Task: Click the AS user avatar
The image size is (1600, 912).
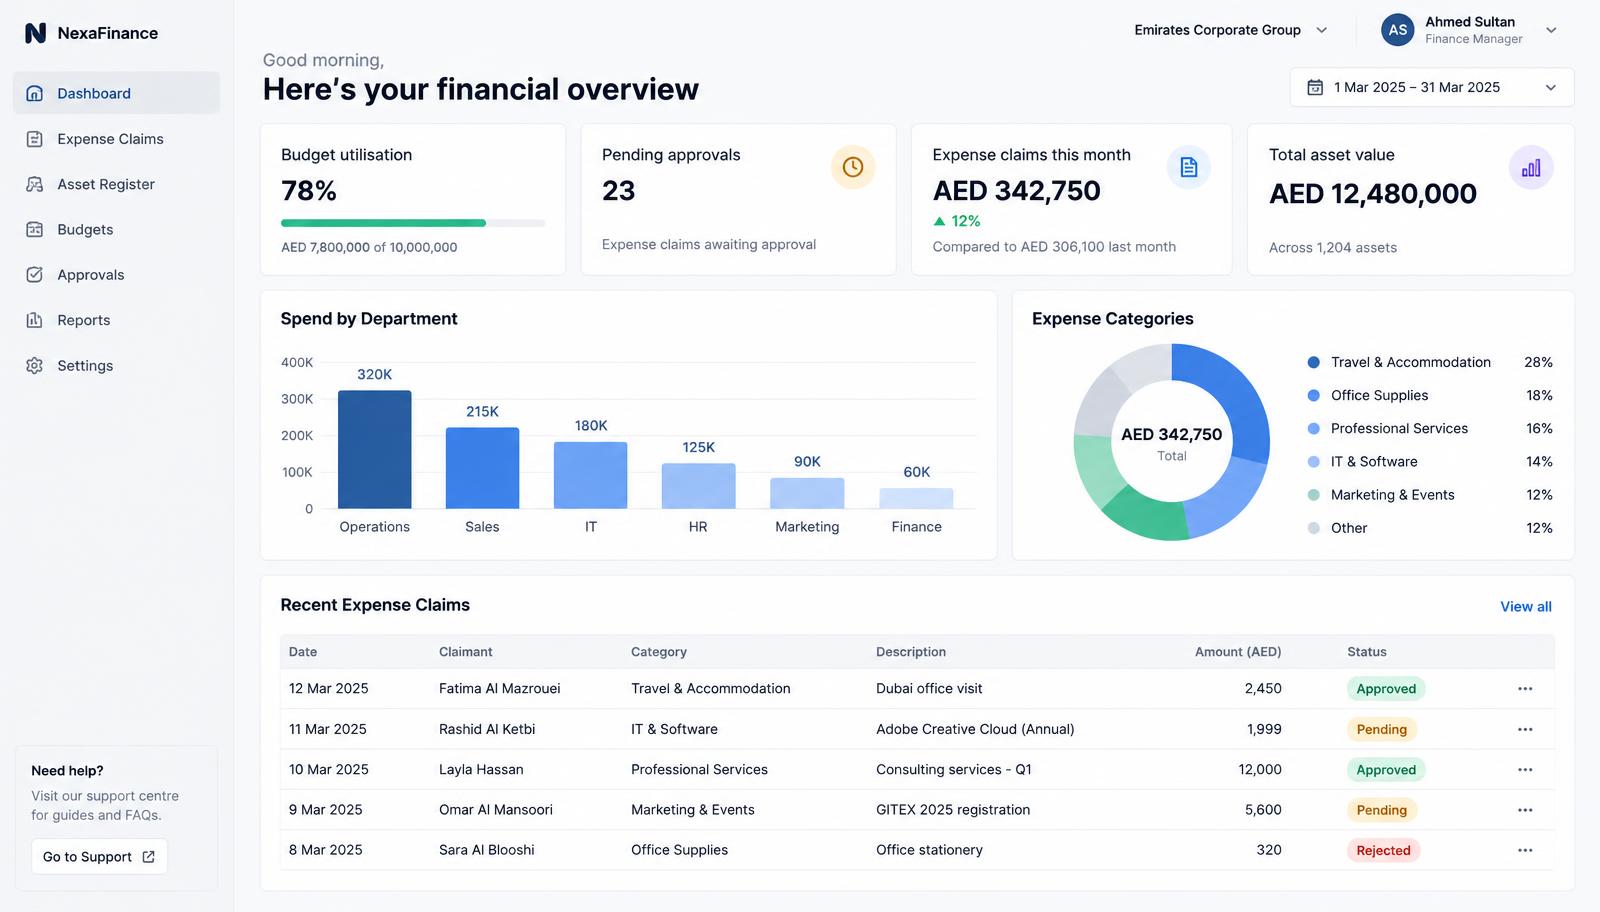Action: click(1397, 30)
